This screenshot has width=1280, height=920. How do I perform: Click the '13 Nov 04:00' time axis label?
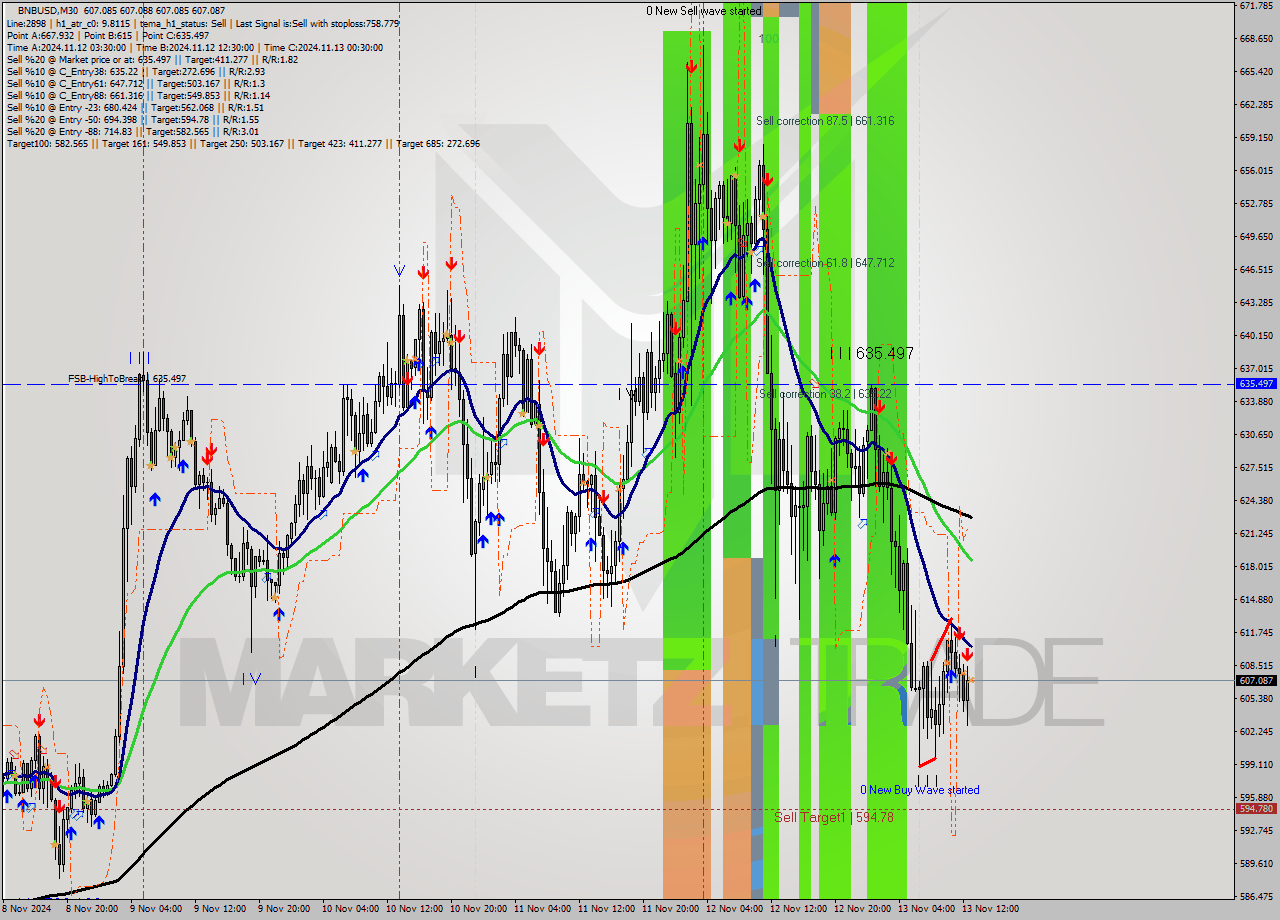click(x=926, y=910)
